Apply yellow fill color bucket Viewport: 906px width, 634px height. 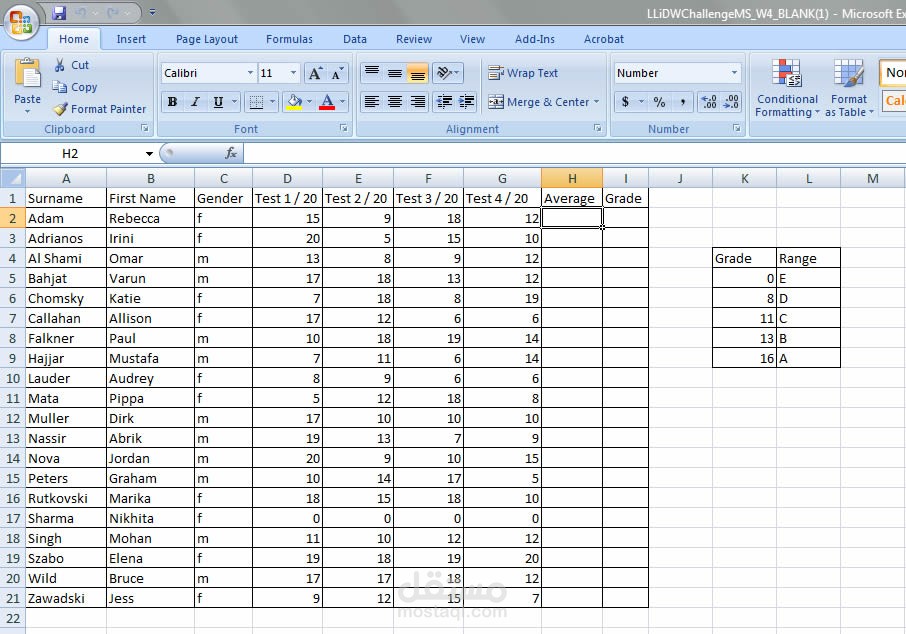(x=294, y=102)
